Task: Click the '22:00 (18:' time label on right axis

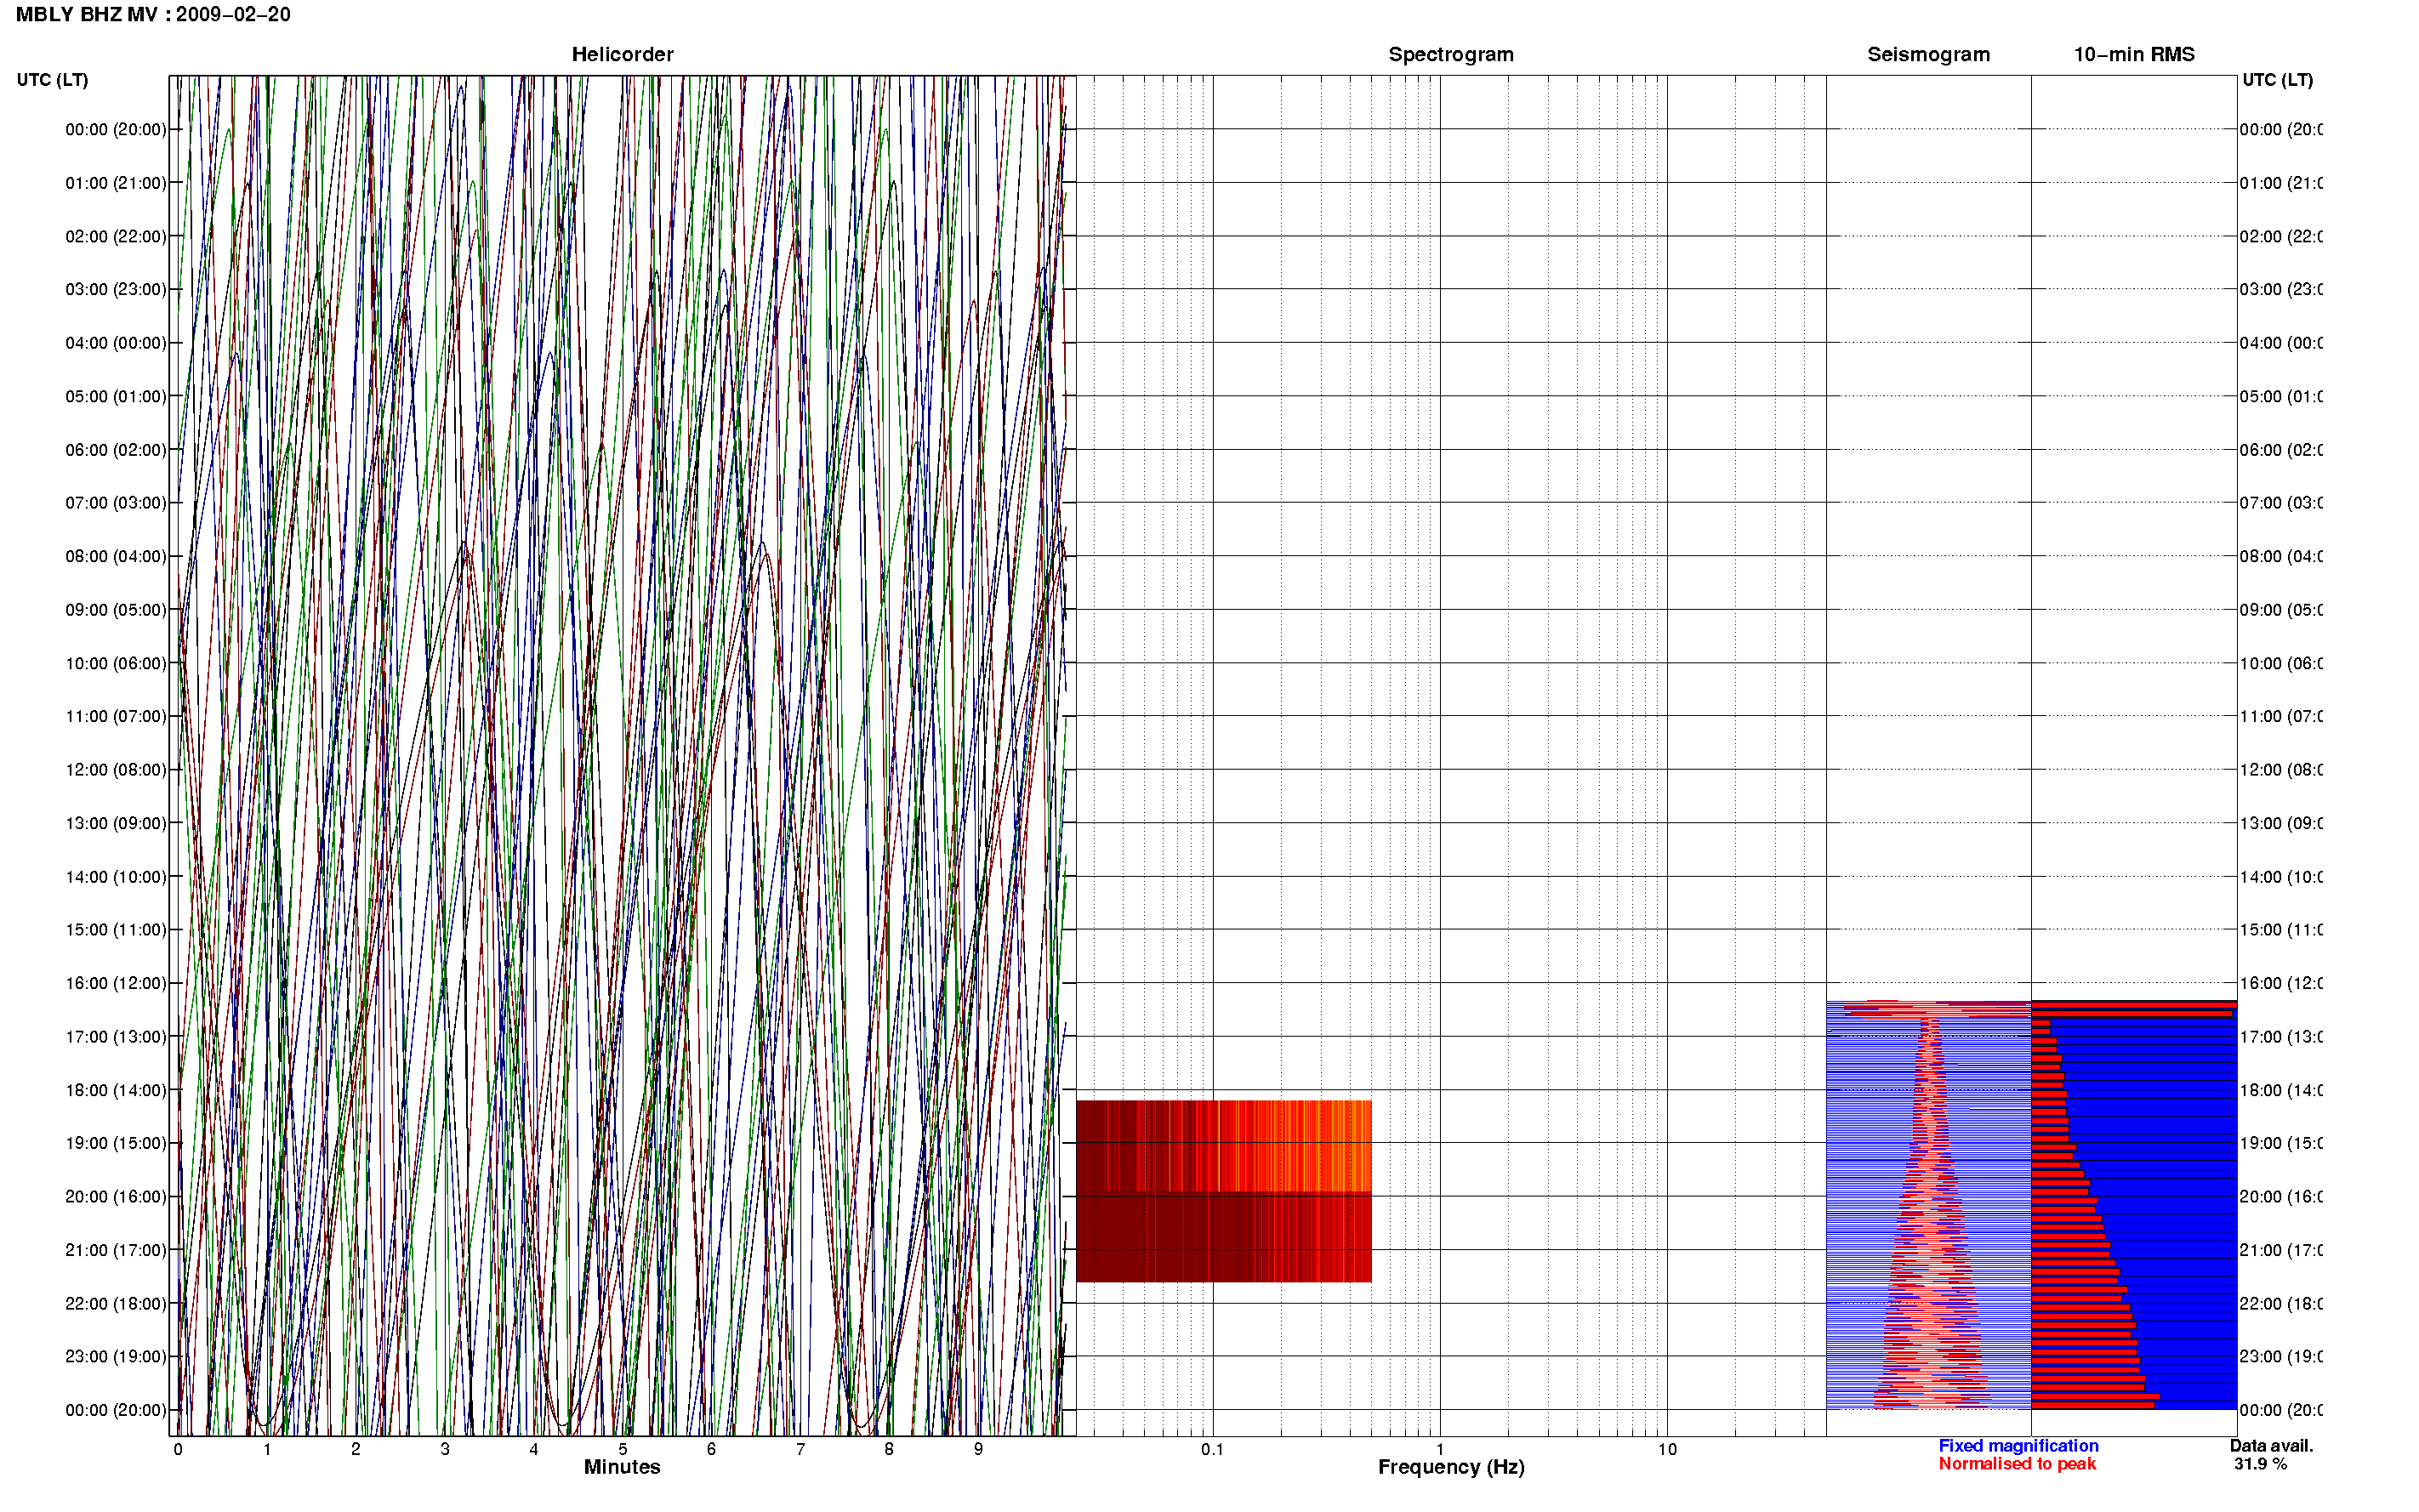Action: click(2281, 1304)
